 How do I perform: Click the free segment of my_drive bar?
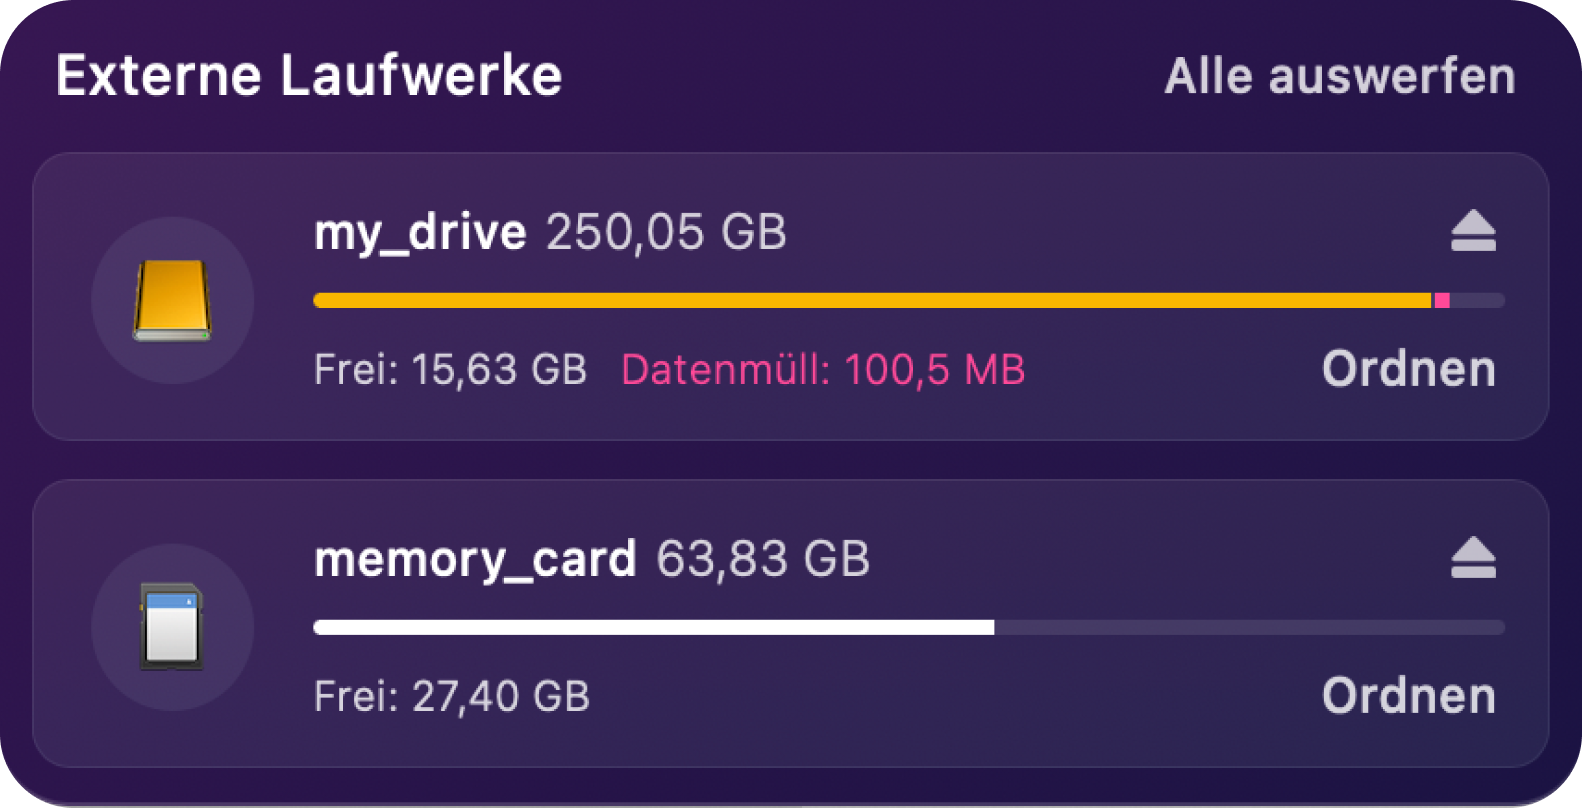tap(1478, 300)
